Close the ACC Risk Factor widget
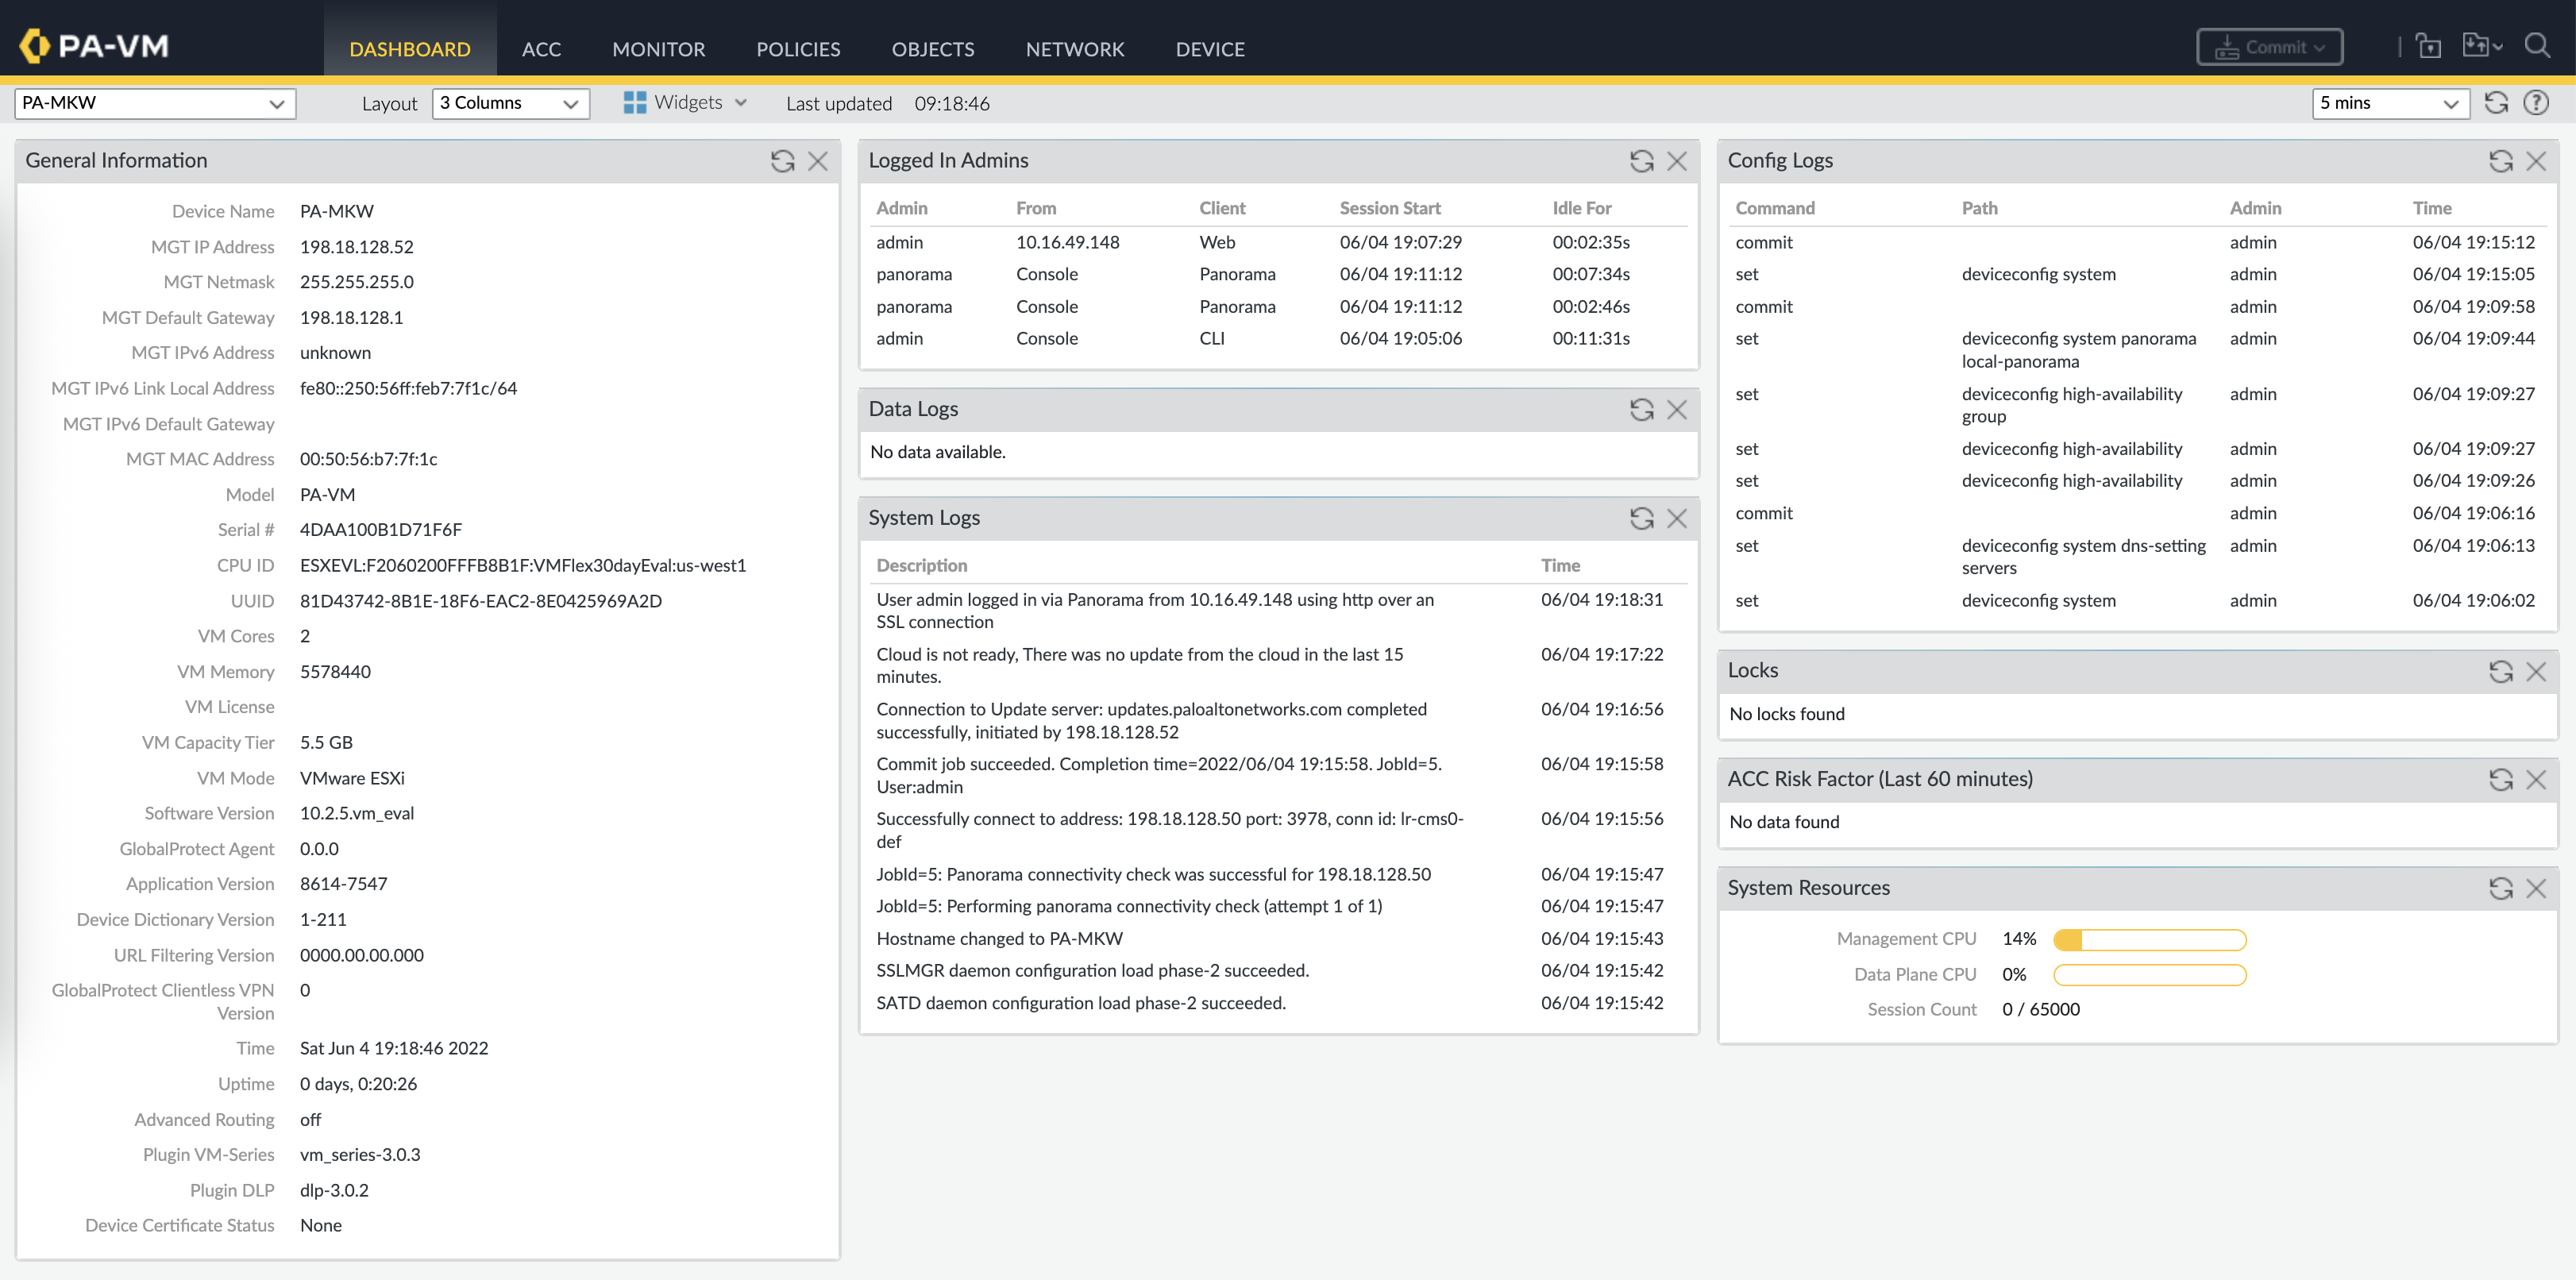 tap(2536, 779)
